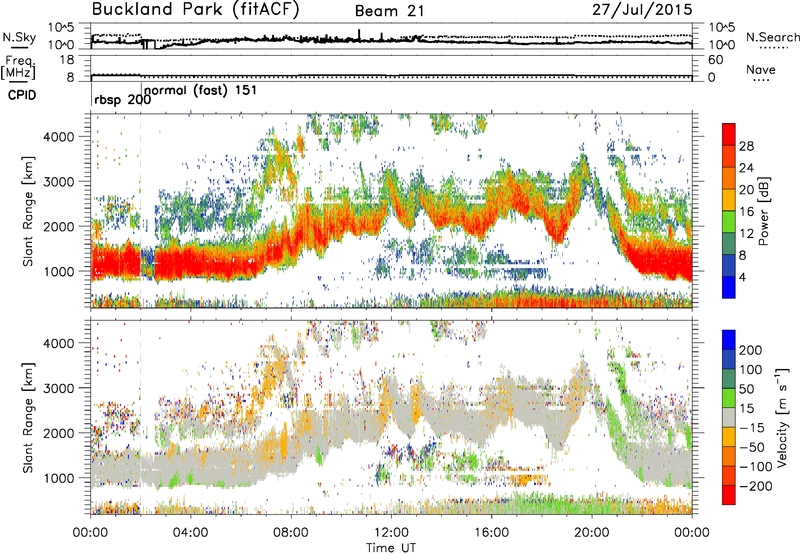Click the "20" label on Power colorbar
The image size is (800, 554).
tap(746, 190)
